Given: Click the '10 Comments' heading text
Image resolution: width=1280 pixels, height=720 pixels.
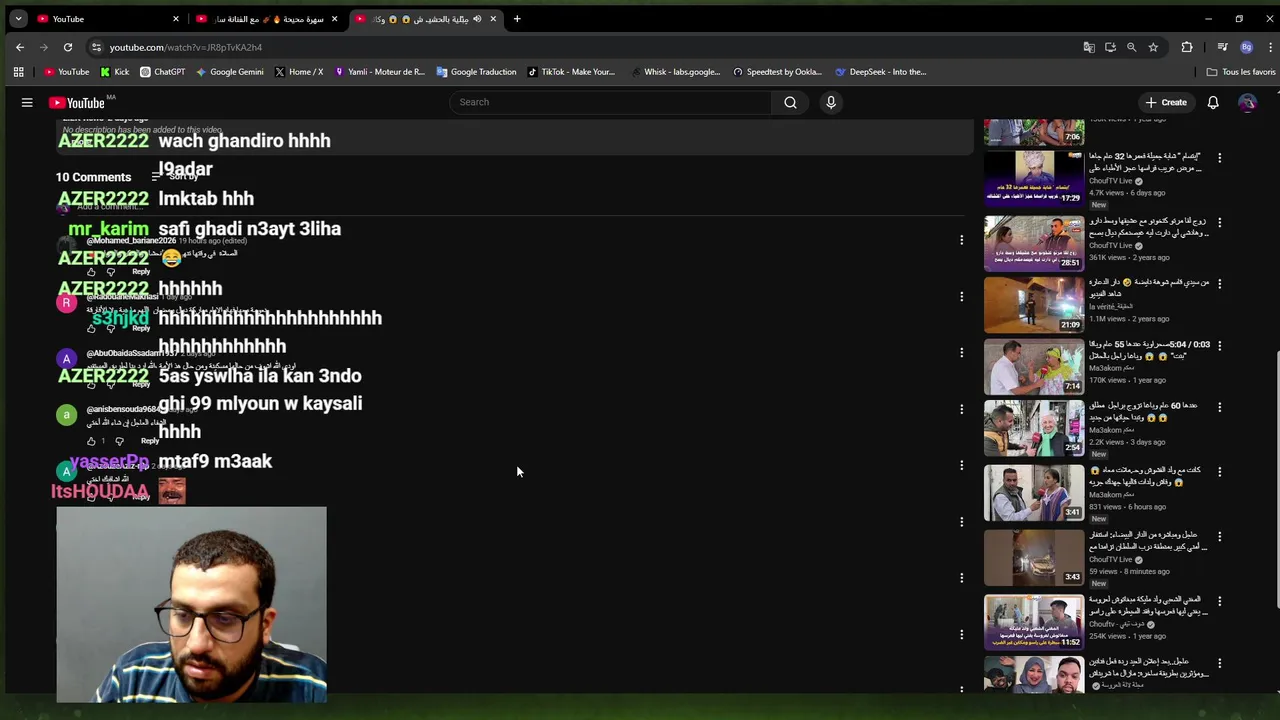Looking at the screenshot, I should [x=93, y=177].
